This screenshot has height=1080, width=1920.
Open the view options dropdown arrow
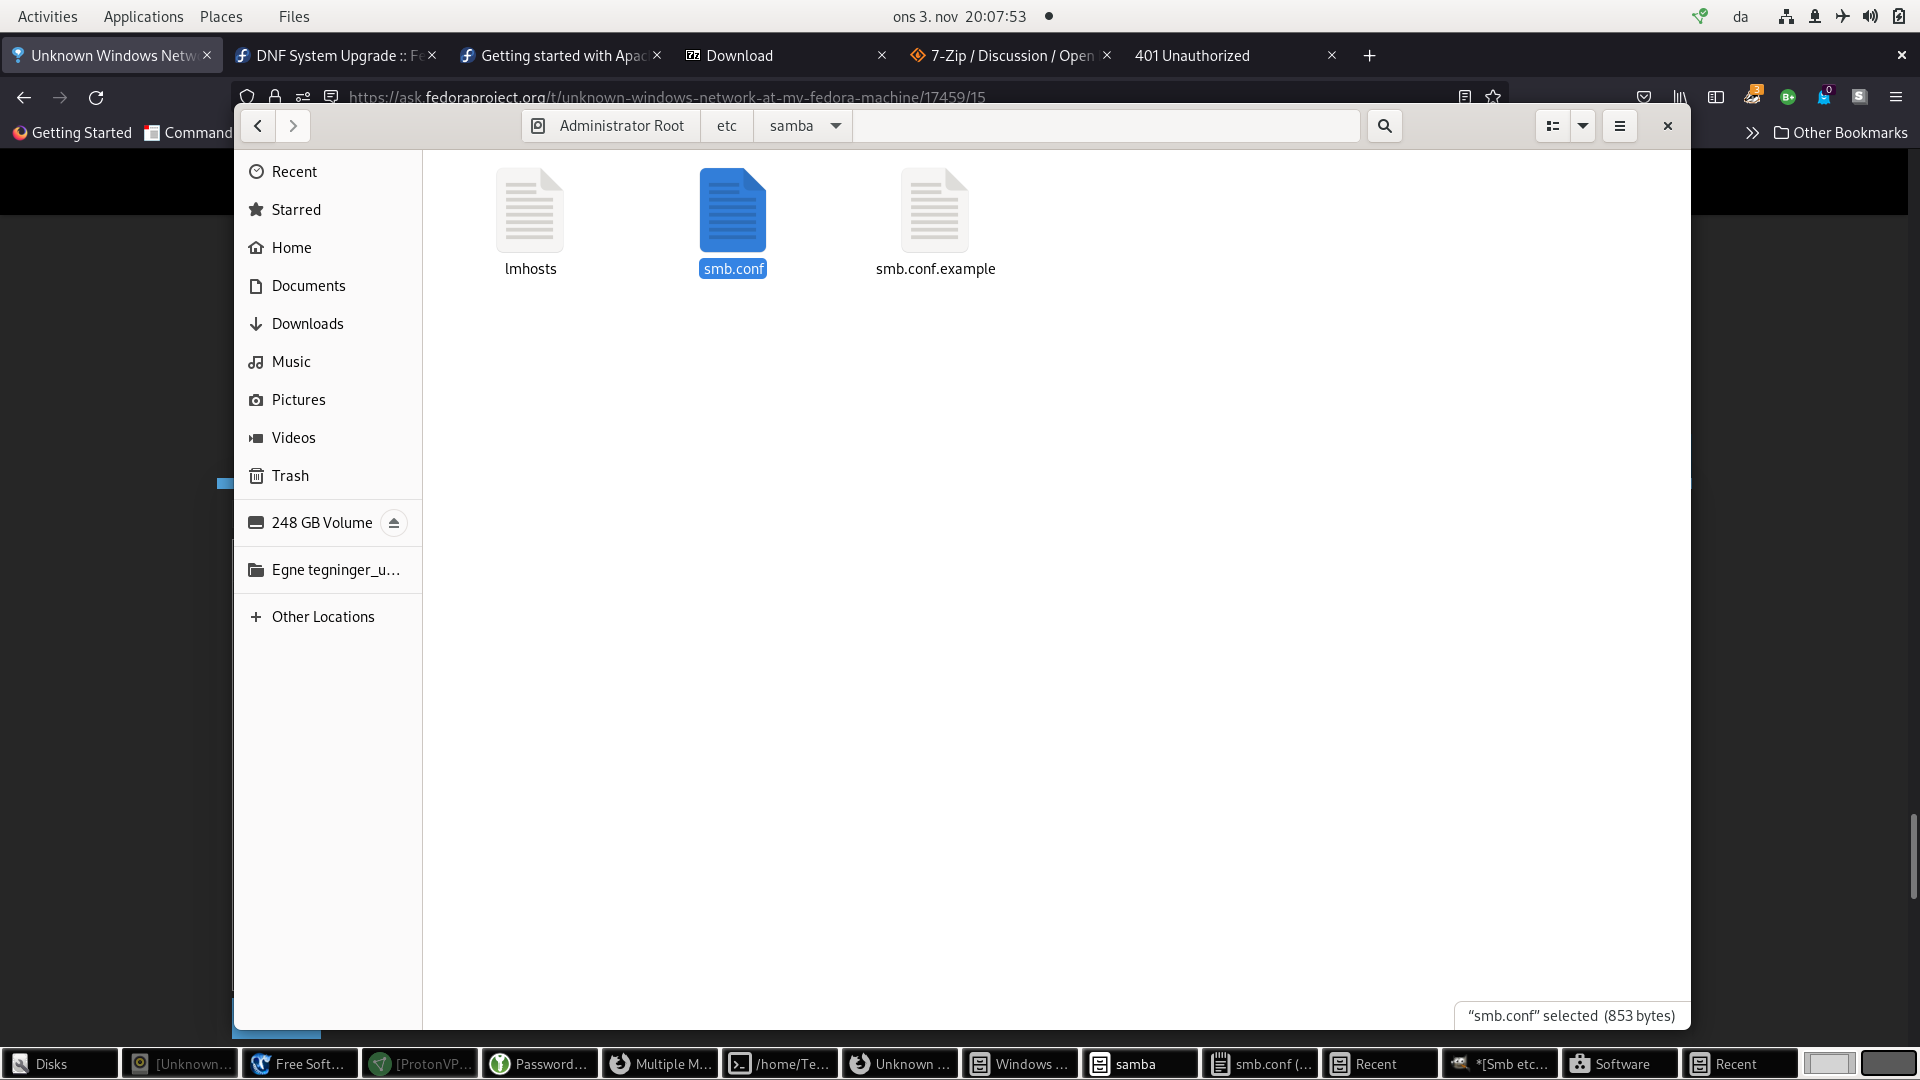[x=1583, y=126]
